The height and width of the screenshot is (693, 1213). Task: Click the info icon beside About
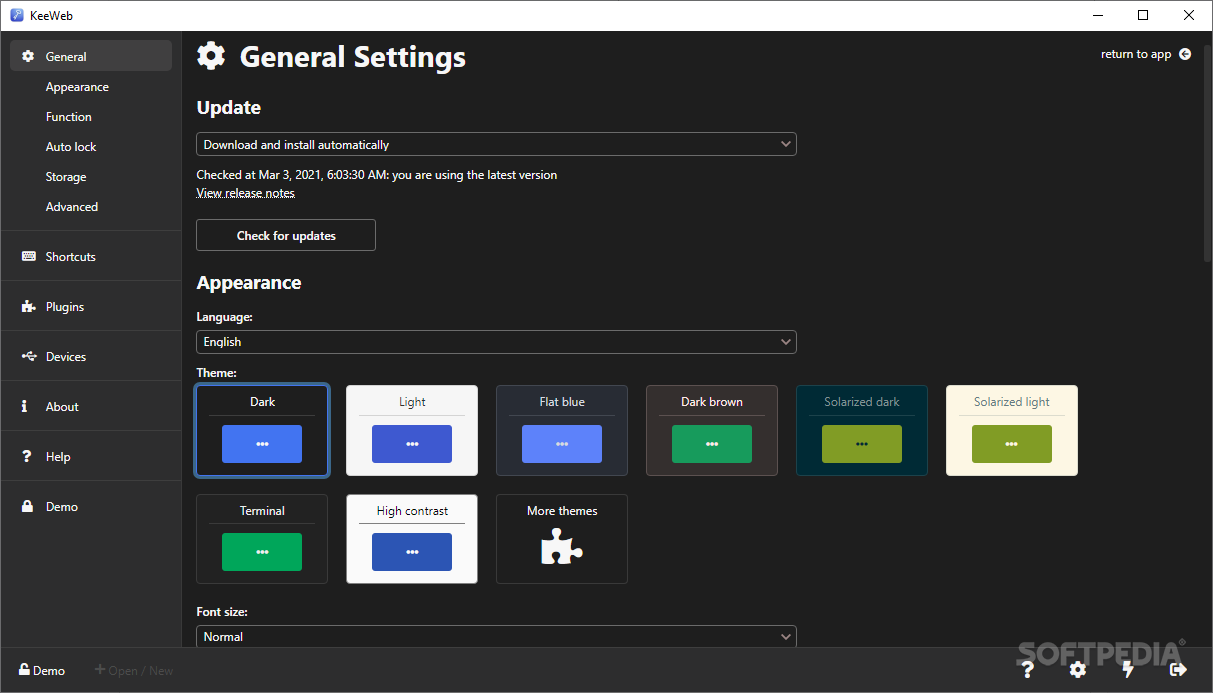[x=25, y=407]
